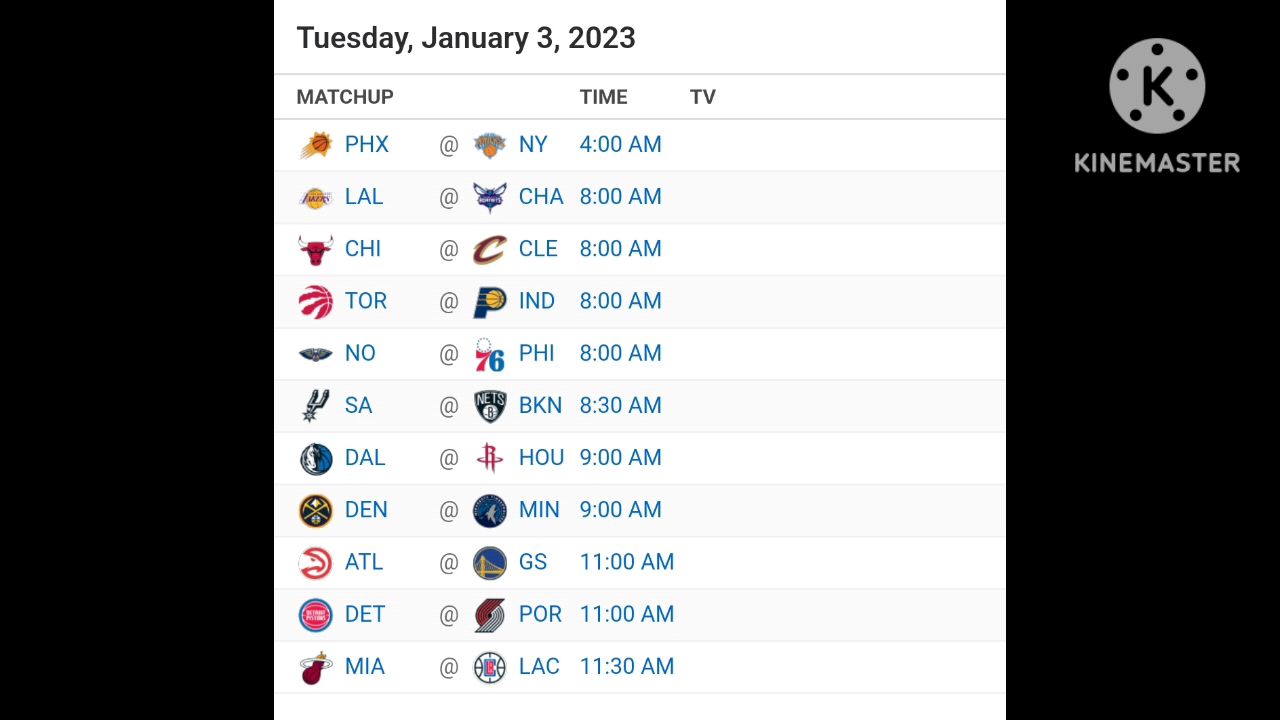
Task: Click the Toronto Raptors logo
Action: 316,301
